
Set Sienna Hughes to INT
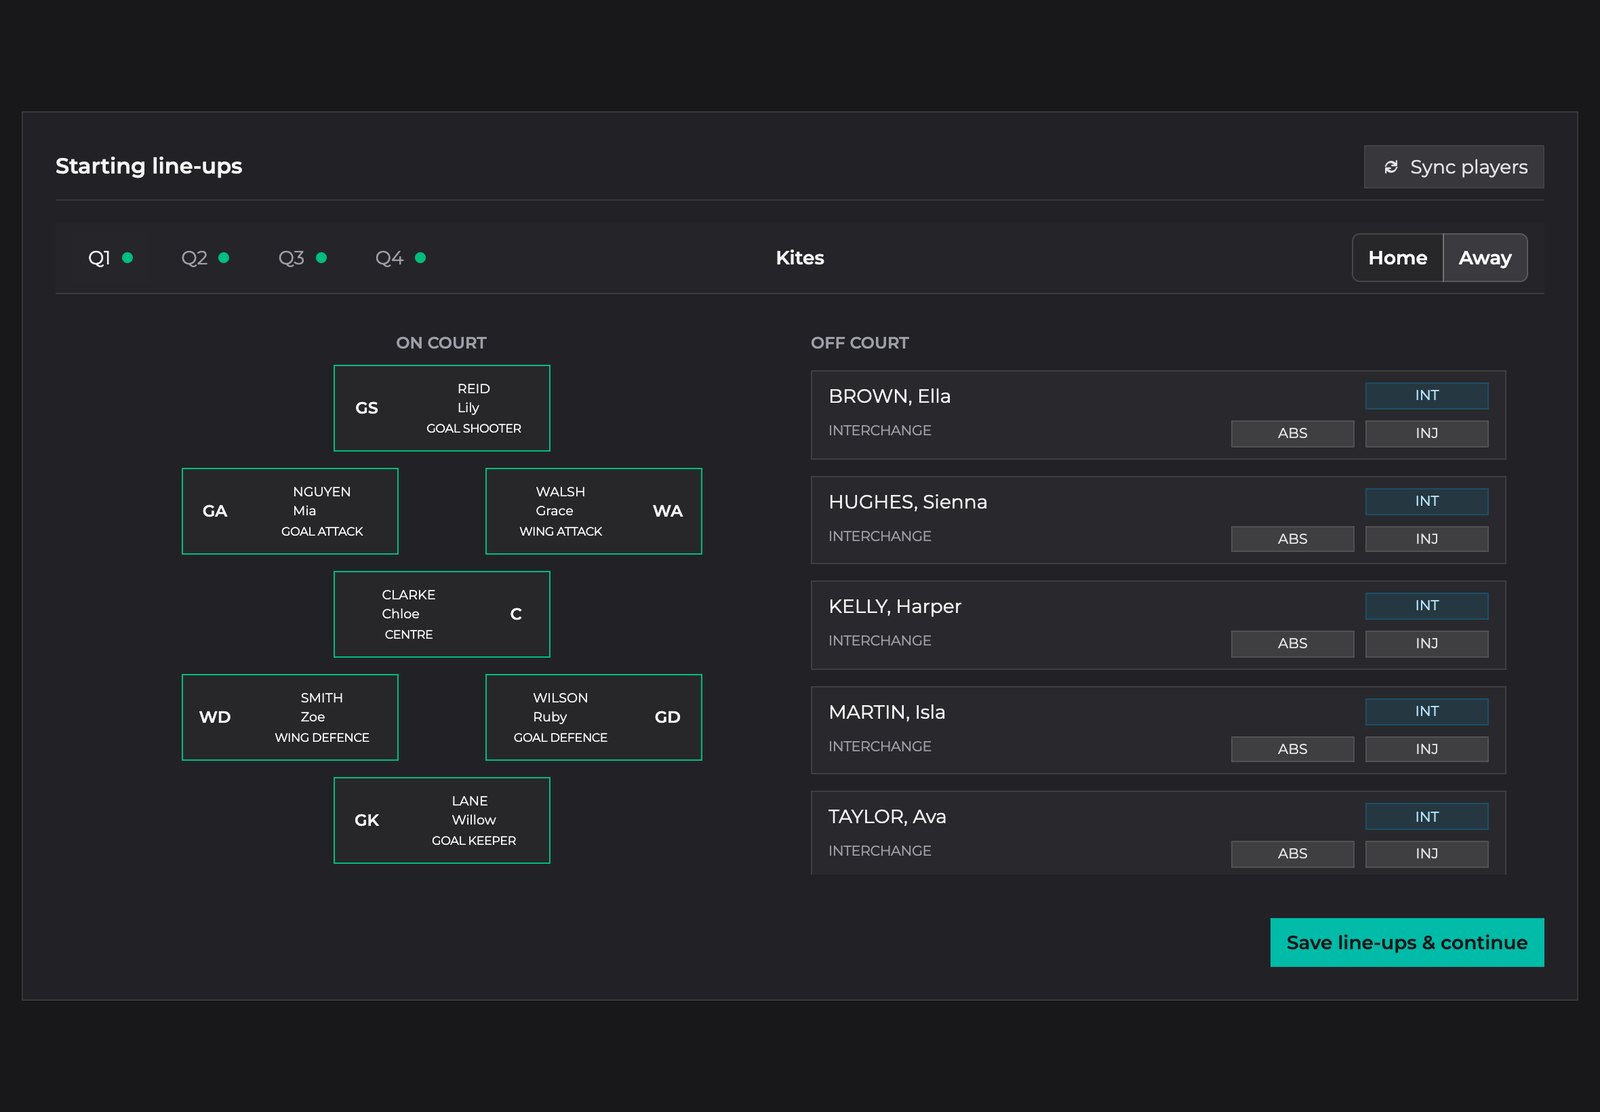1427,501
